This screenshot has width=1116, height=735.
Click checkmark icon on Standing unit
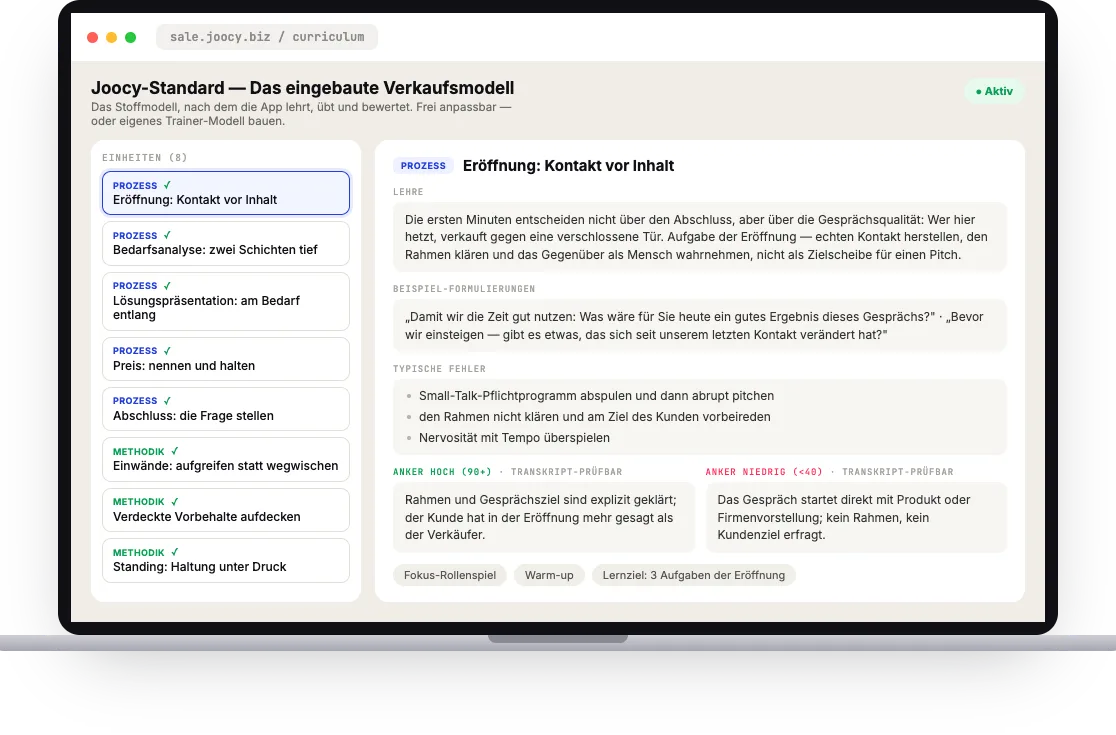pyautogui.click(x=174, y=552)
